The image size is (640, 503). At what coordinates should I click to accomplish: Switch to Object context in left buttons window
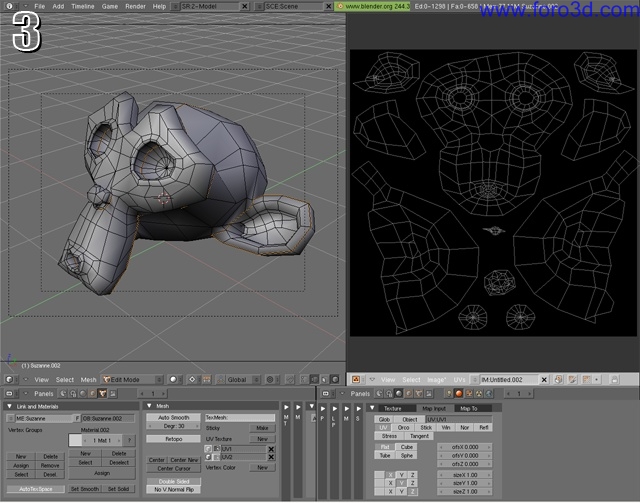(93, 393)
